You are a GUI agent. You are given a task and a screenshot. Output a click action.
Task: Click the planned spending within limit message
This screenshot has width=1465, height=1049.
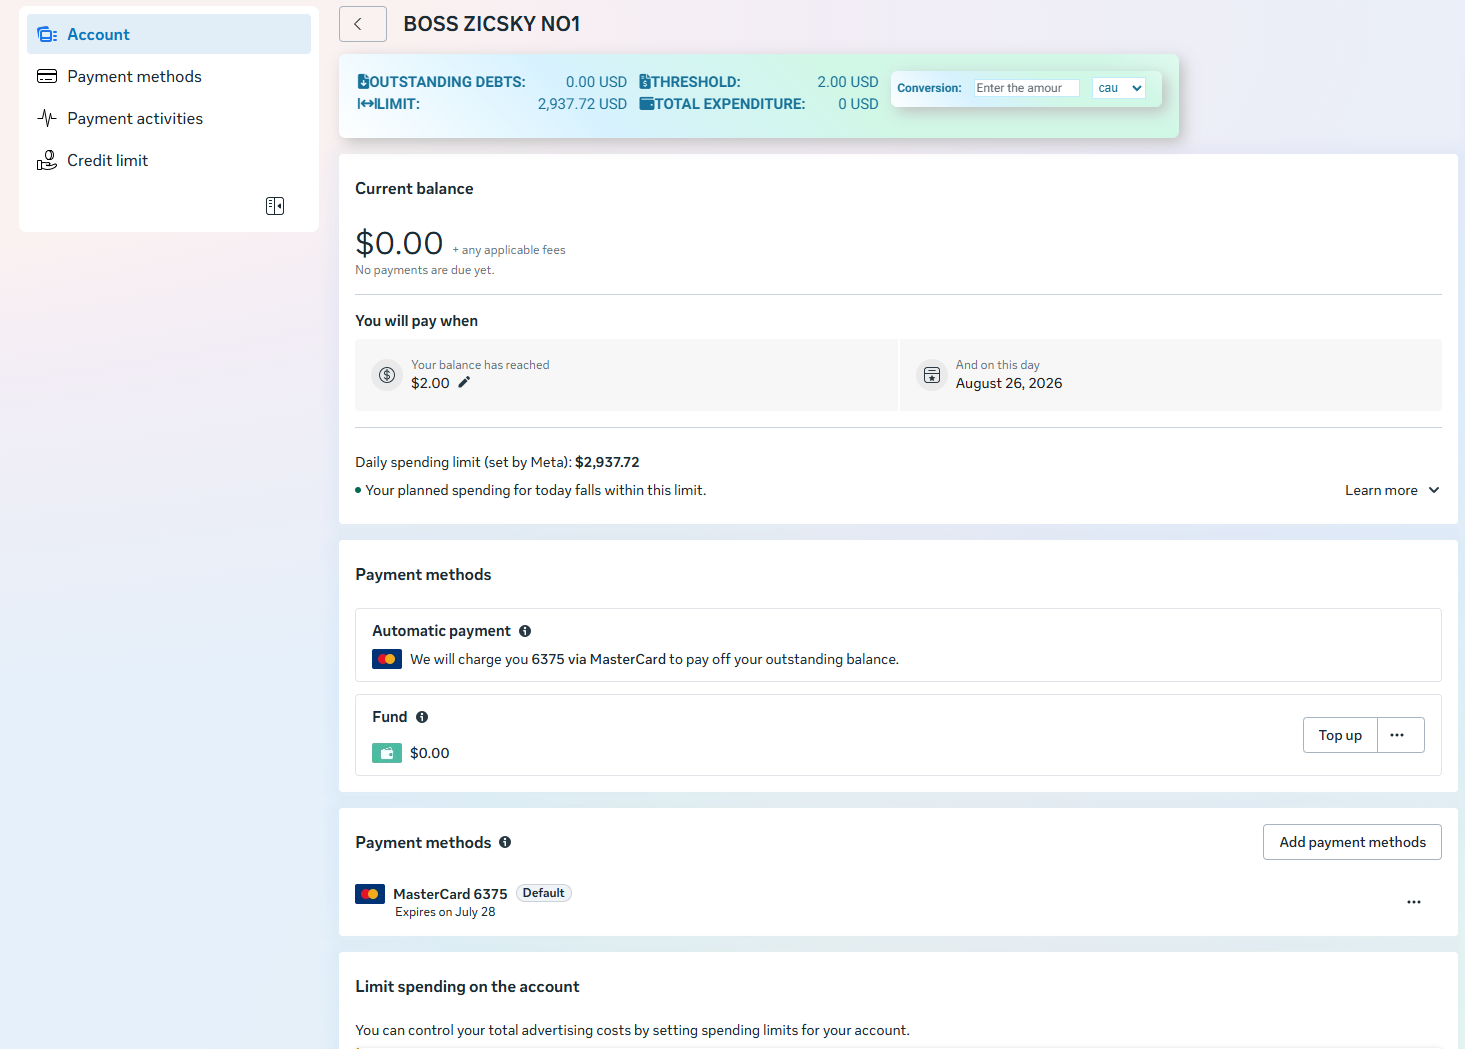[x=536, y=490]
